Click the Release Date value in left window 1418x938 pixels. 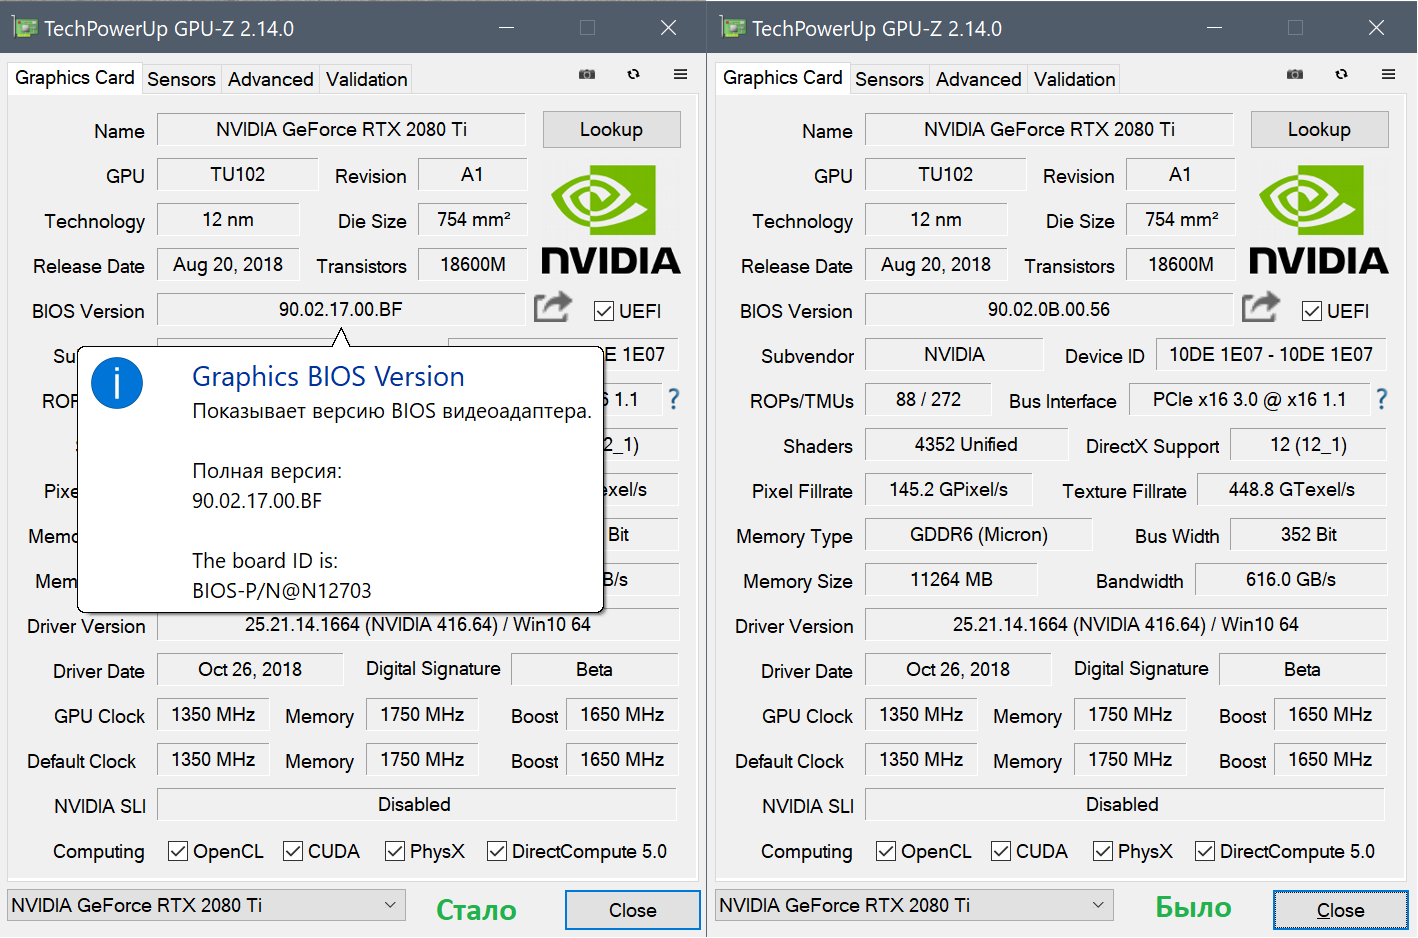(x=228, y=264)
